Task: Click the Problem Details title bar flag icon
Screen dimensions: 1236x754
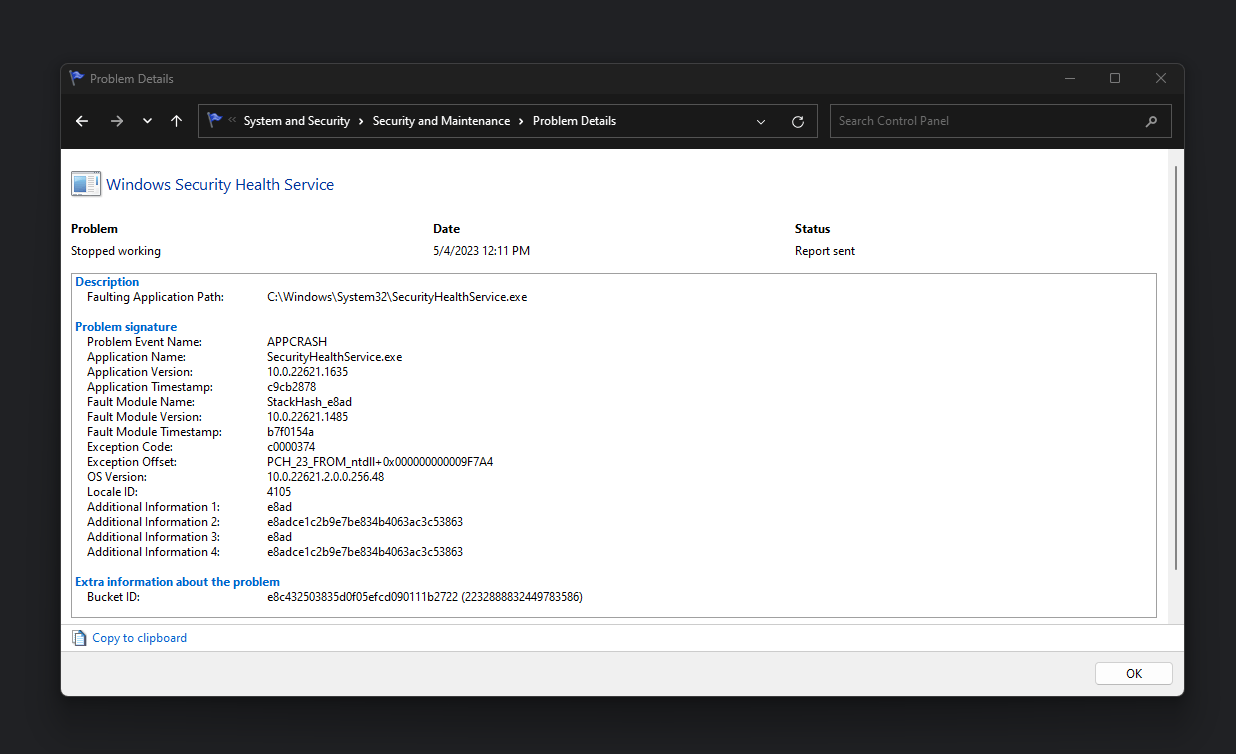Action: [x=77, y=78]
